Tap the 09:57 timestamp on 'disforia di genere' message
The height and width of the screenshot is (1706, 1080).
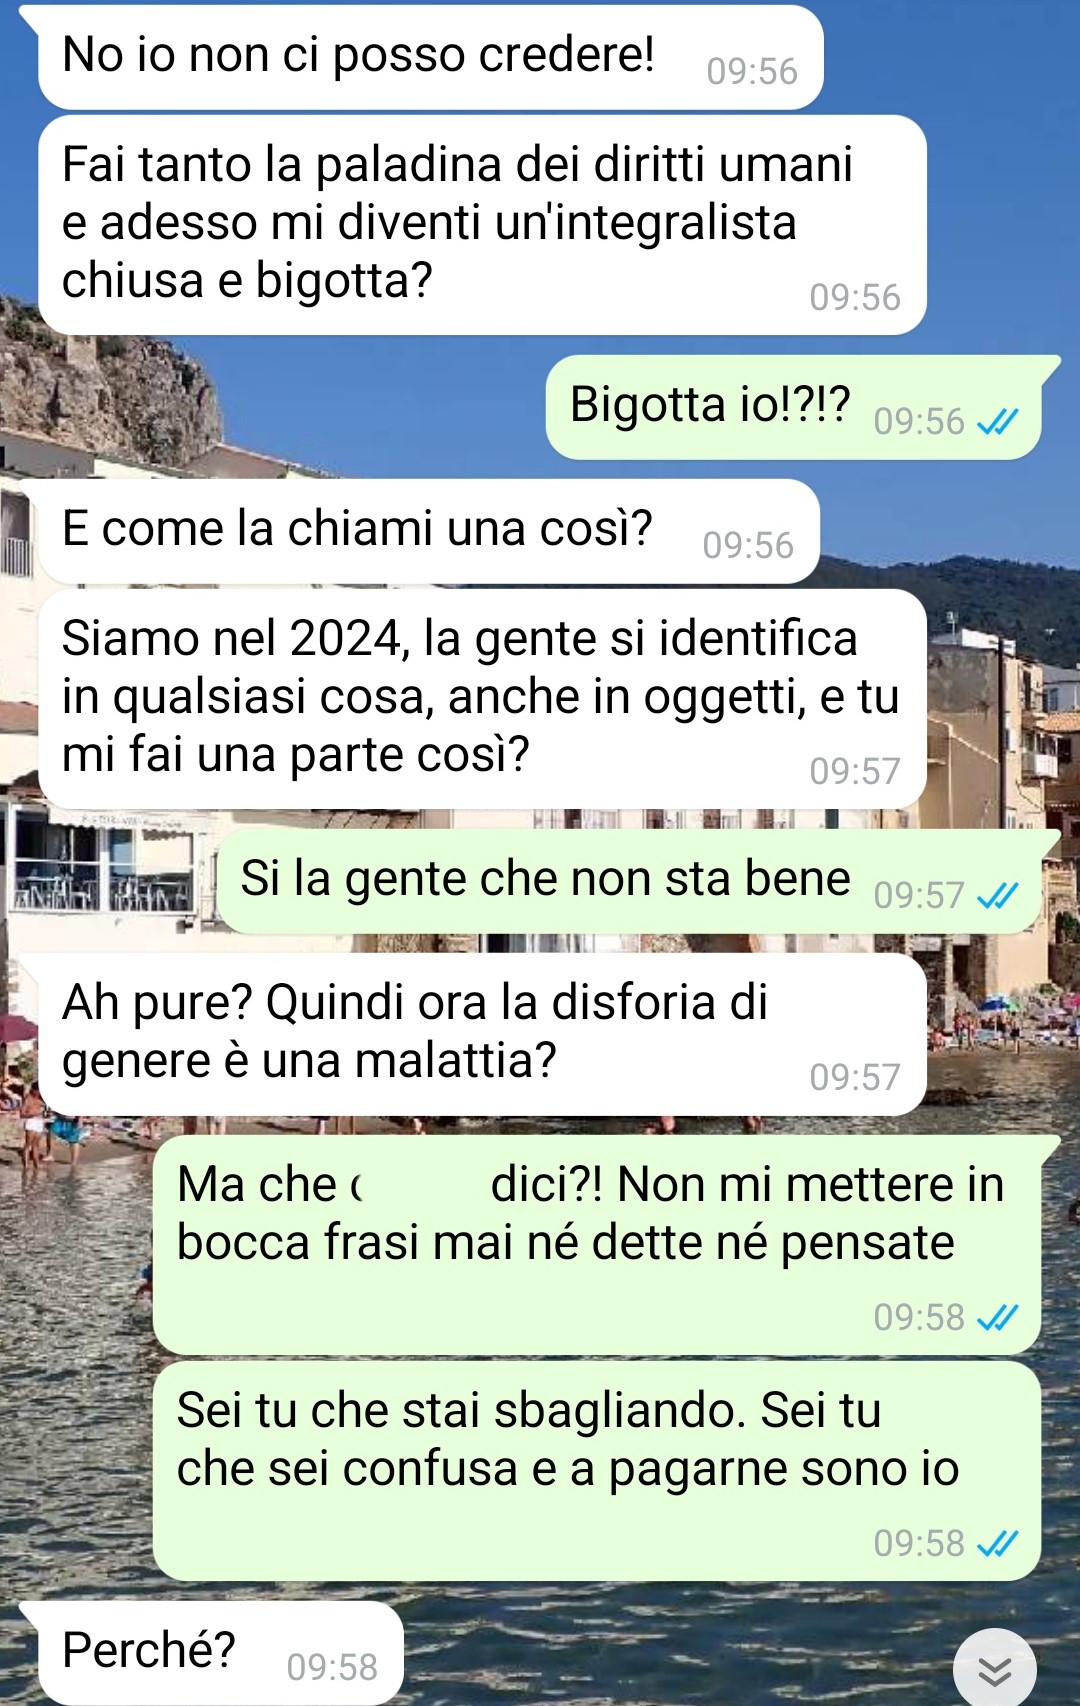tap(855, 1078)
